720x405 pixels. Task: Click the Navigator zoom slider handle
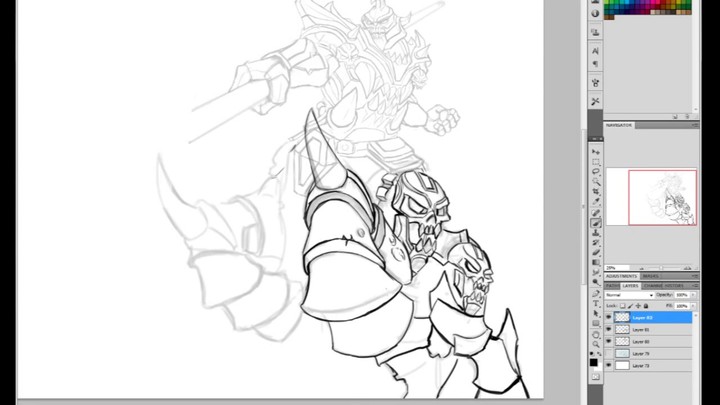[661, 268]
